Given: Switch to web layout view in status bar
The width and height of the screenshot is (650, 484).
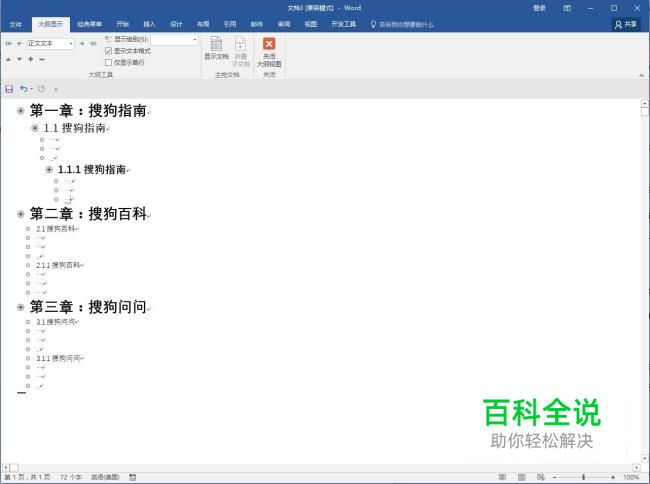Looking at the screenshot, I should [x=541, y=477].
